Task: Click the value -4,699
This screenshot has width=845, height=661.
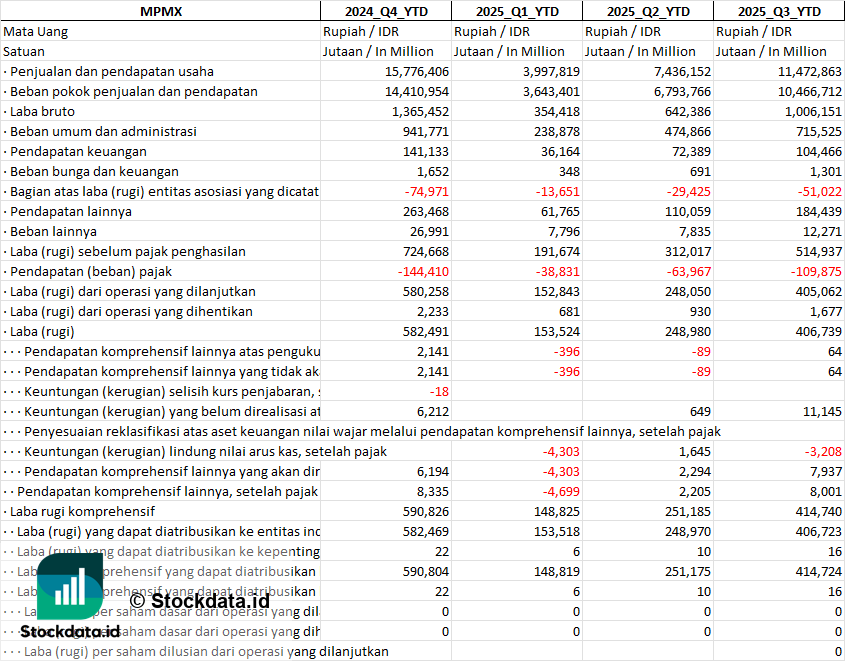Action: coord(561,491)
